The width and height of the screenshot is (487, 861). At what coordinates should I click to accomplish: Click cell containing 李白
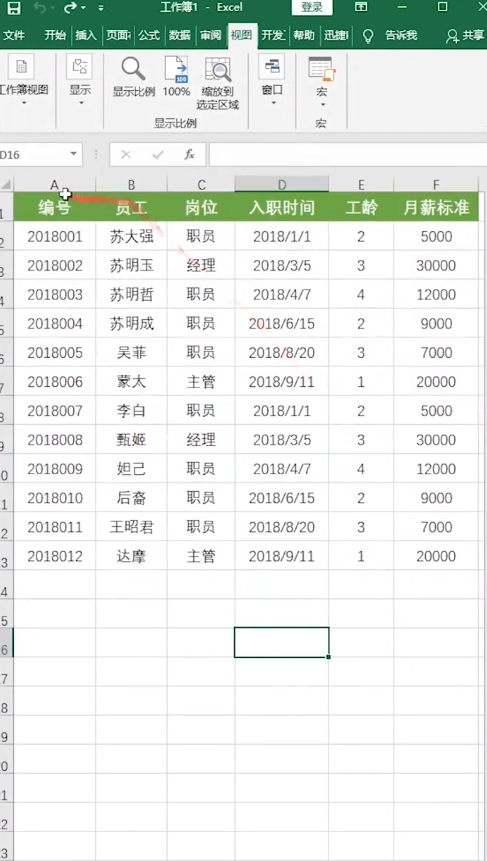pyautogui.click(x=131, y=411)
